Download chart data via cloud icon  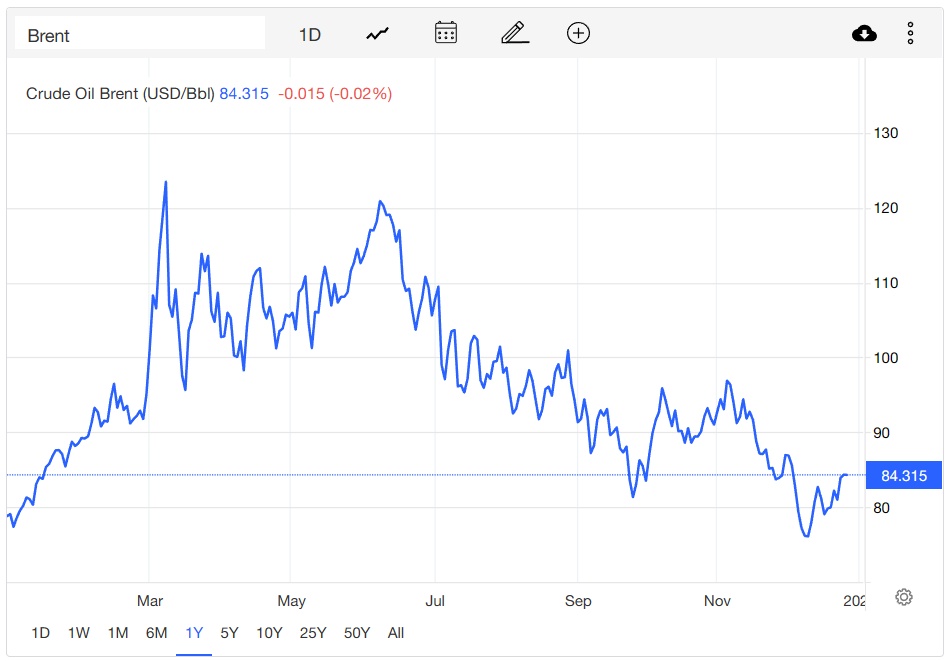(x=864, y=33)
